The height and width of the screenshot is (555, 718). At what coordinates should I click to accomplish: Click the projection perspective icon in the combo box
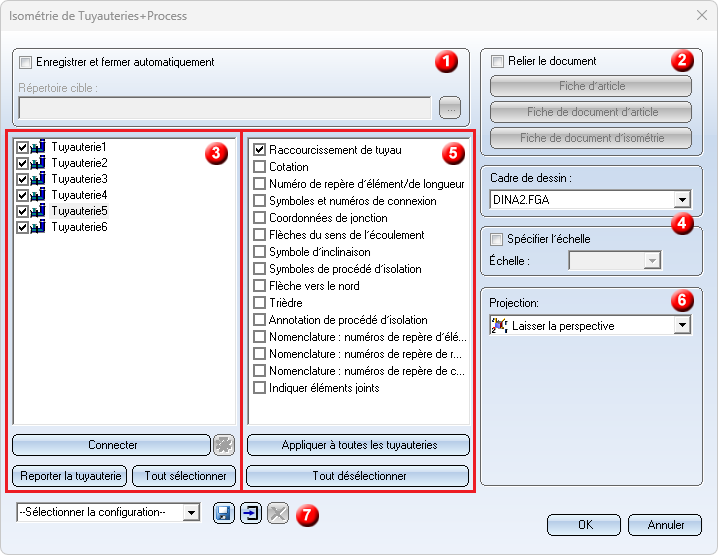click(x=500, y=326)
